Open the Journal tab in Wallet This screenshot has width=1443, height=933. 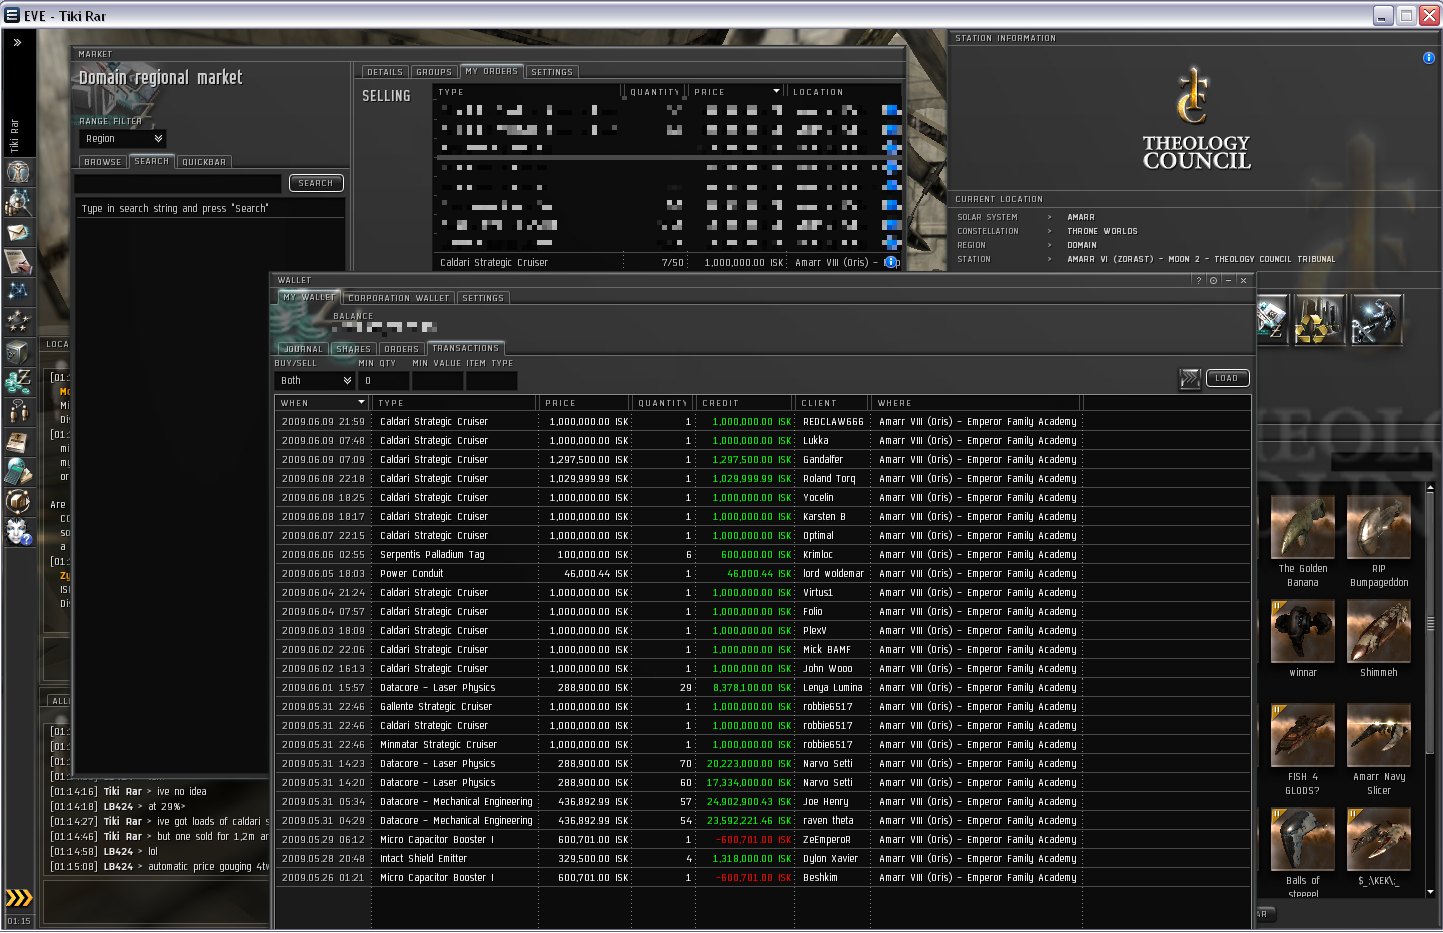pos(303,349)
